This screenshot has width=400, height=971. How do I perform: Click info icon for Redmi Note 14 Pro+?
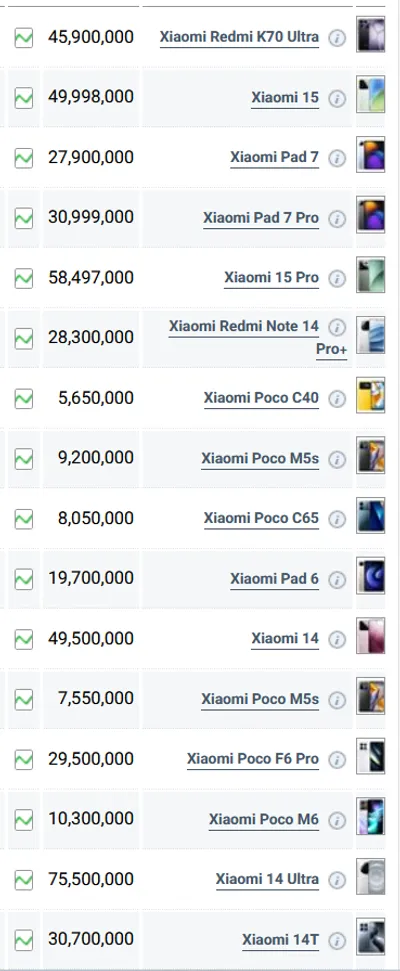tap(337, 327)
